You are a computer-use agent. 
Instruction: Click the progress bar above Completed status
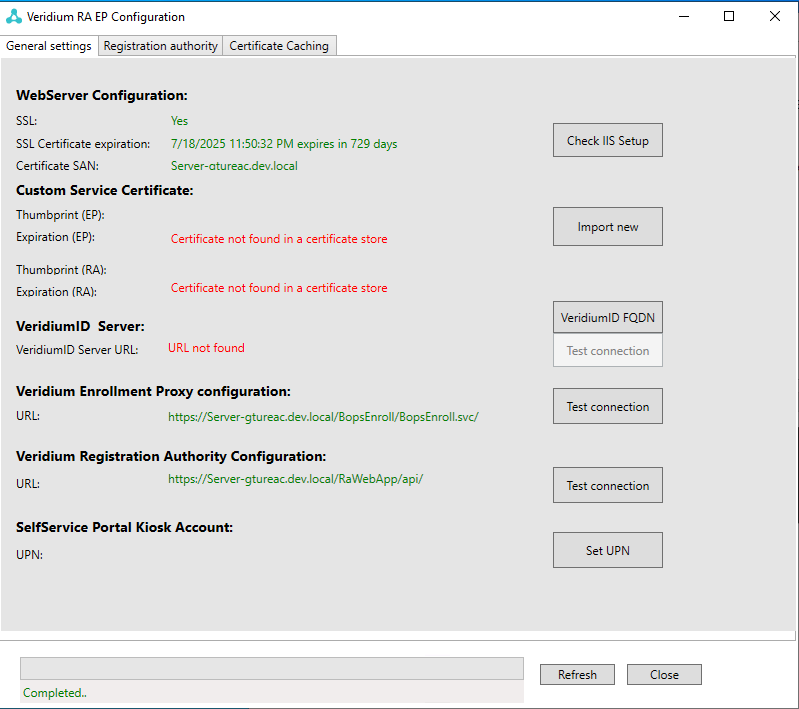271,669
